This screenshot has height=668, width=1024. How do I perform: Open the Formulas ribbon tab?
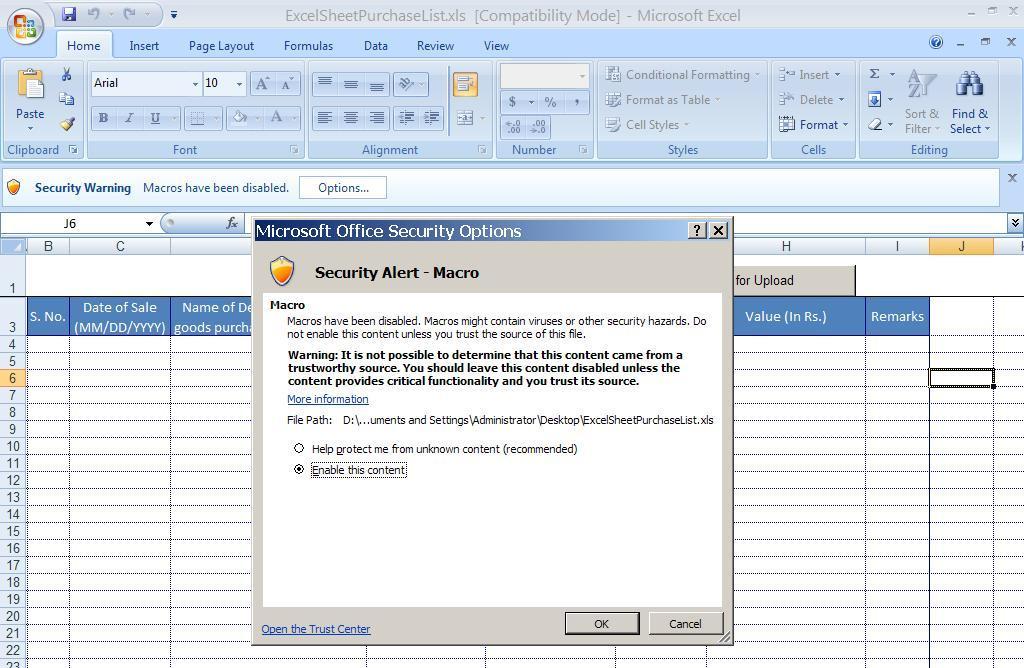pos(308,46)
